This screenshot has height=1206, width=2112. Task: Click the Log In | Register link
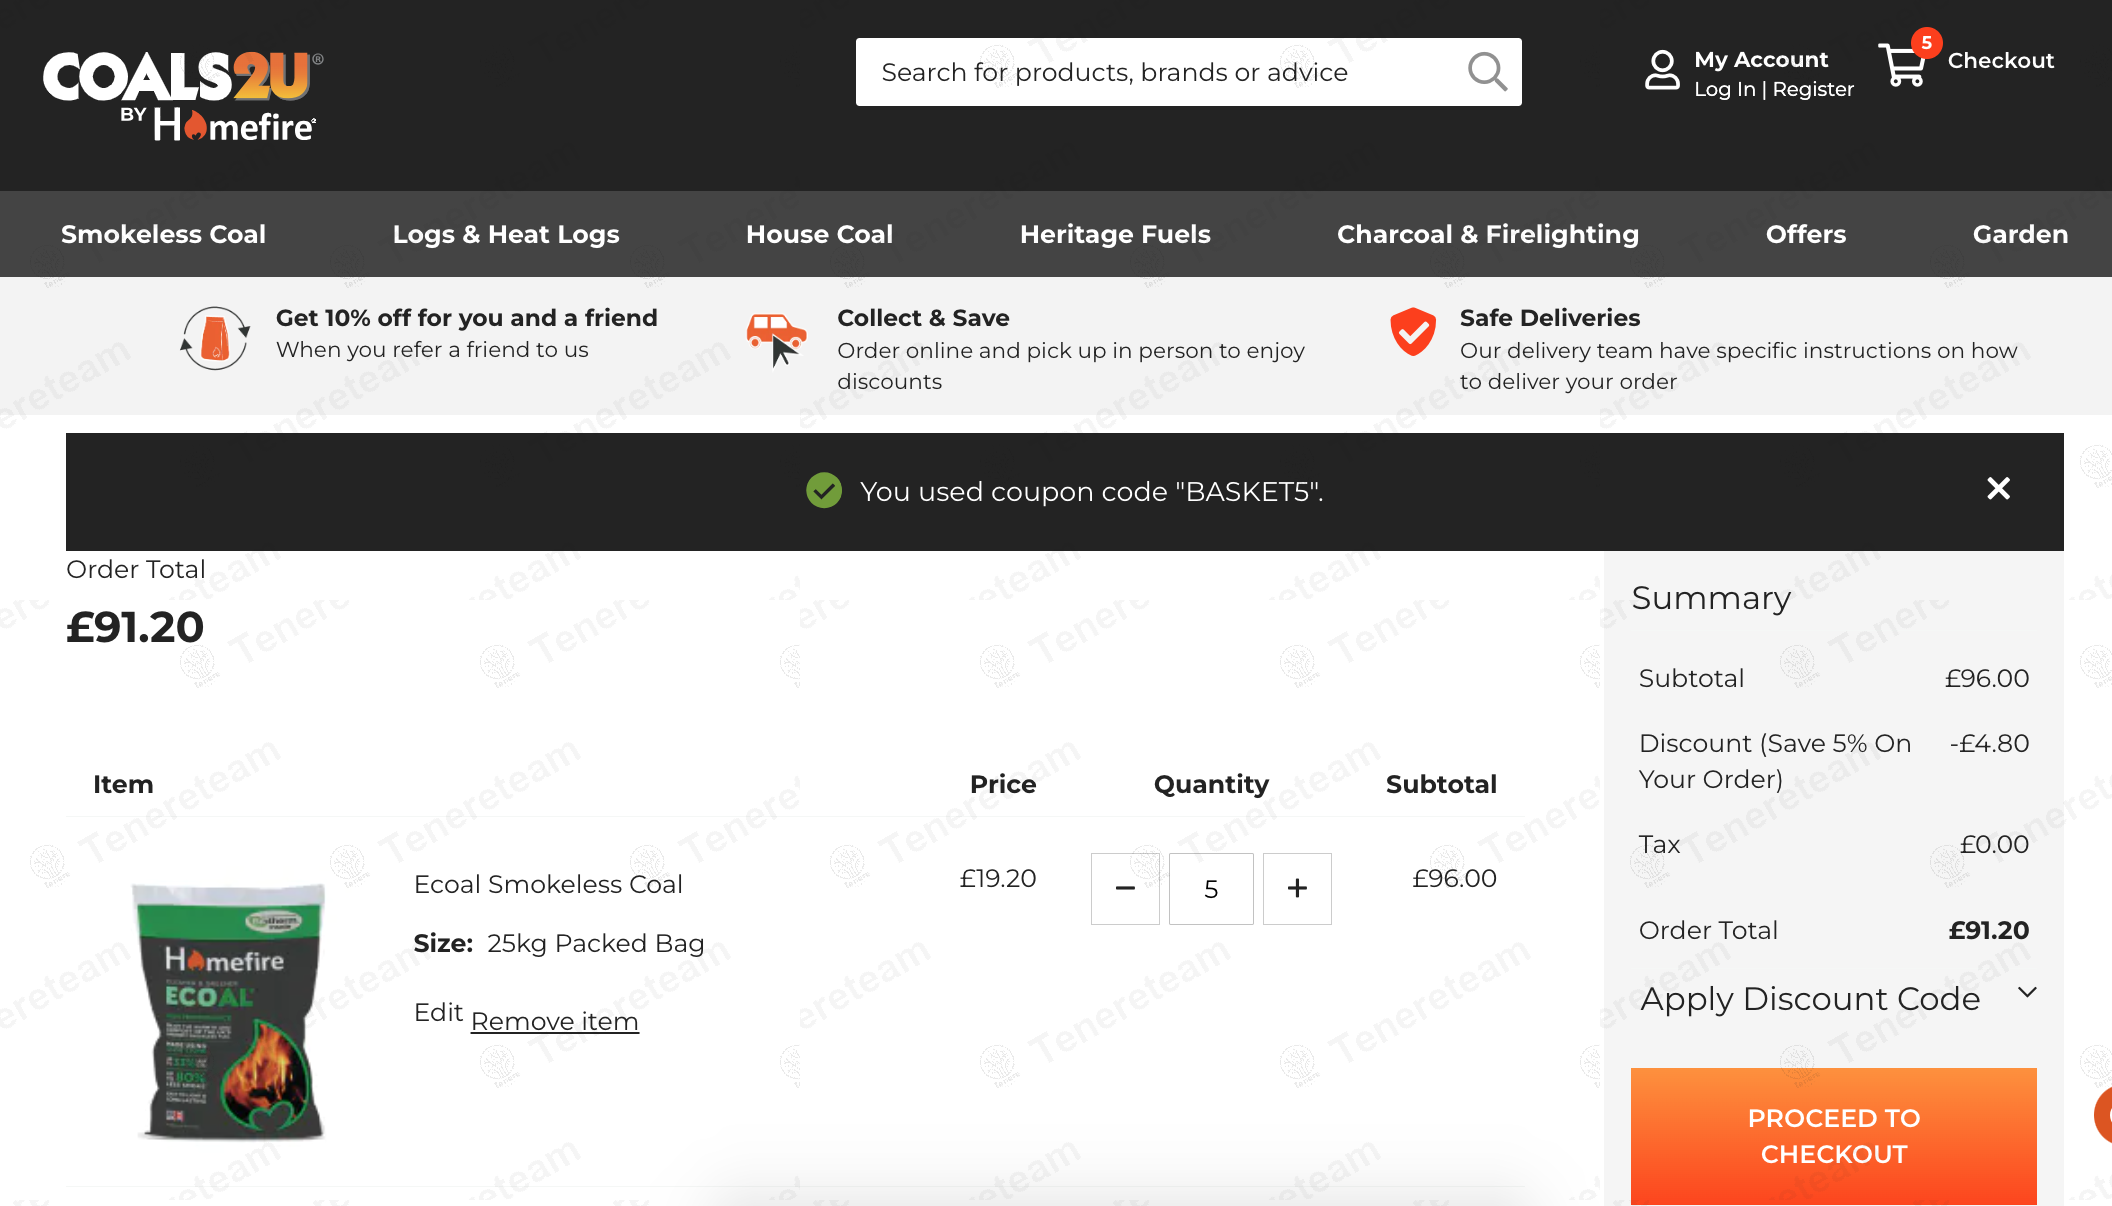click(x=1773, y=89)
